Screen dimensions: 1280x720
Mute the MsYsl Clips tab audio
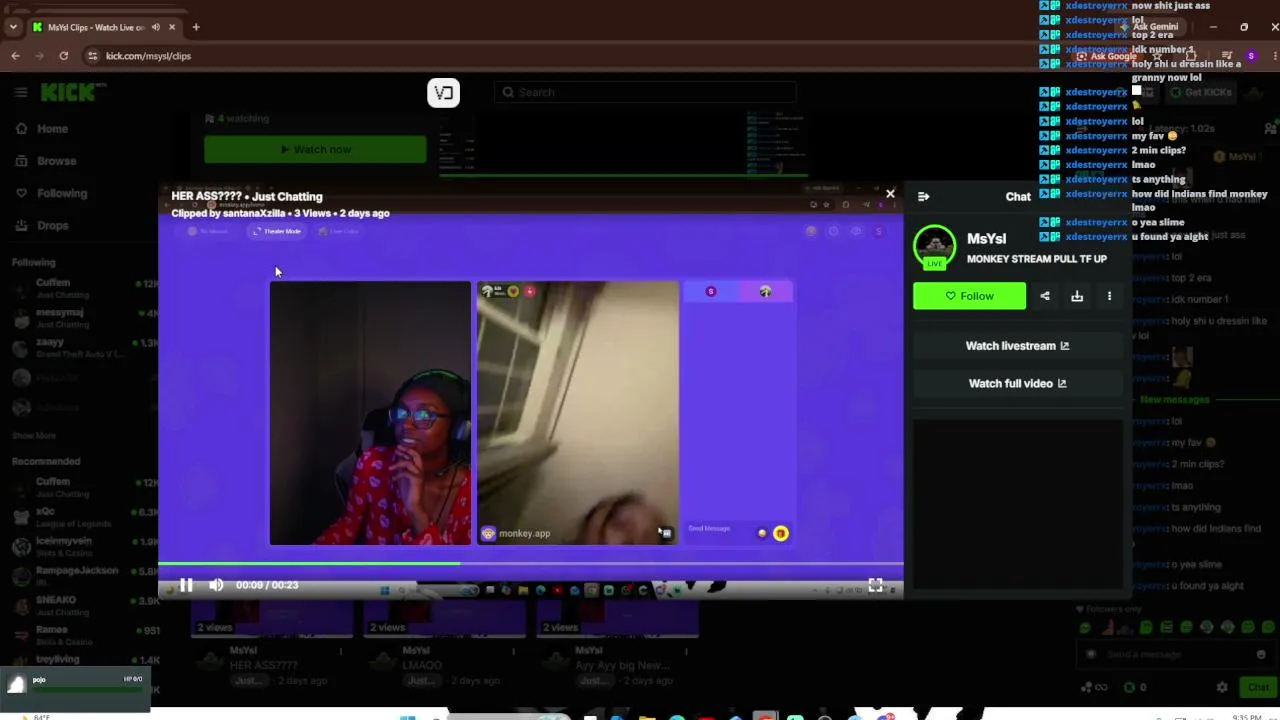click(155, 27)
